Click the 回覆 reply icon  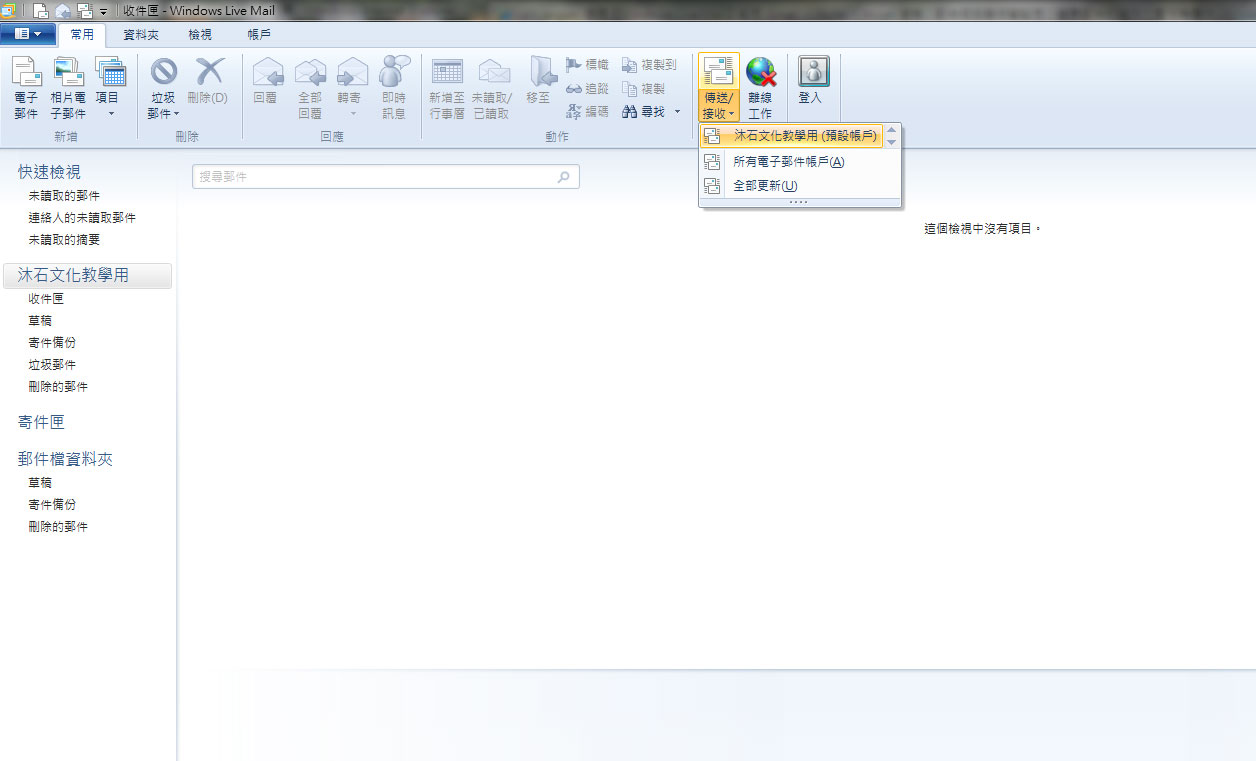click(x=267, y=72)
